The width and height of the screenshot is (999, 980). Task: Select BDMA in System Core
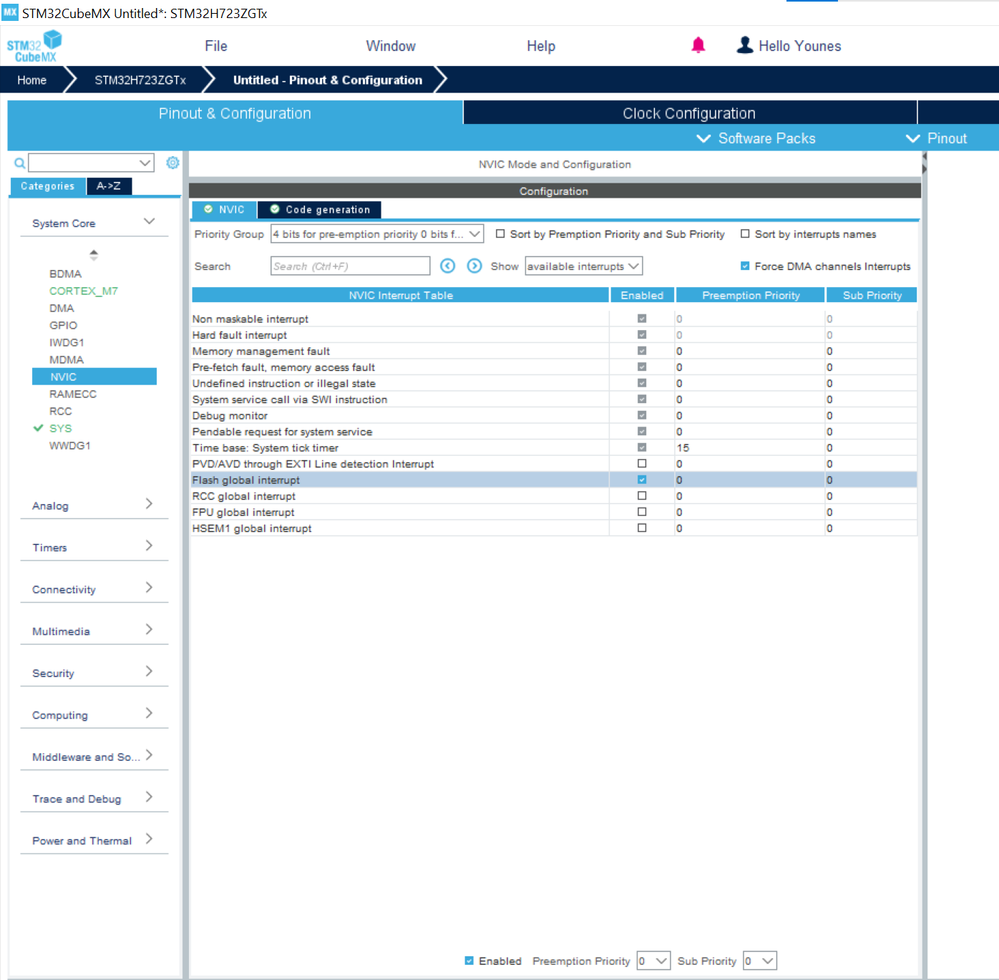click(x=66, y=273)
